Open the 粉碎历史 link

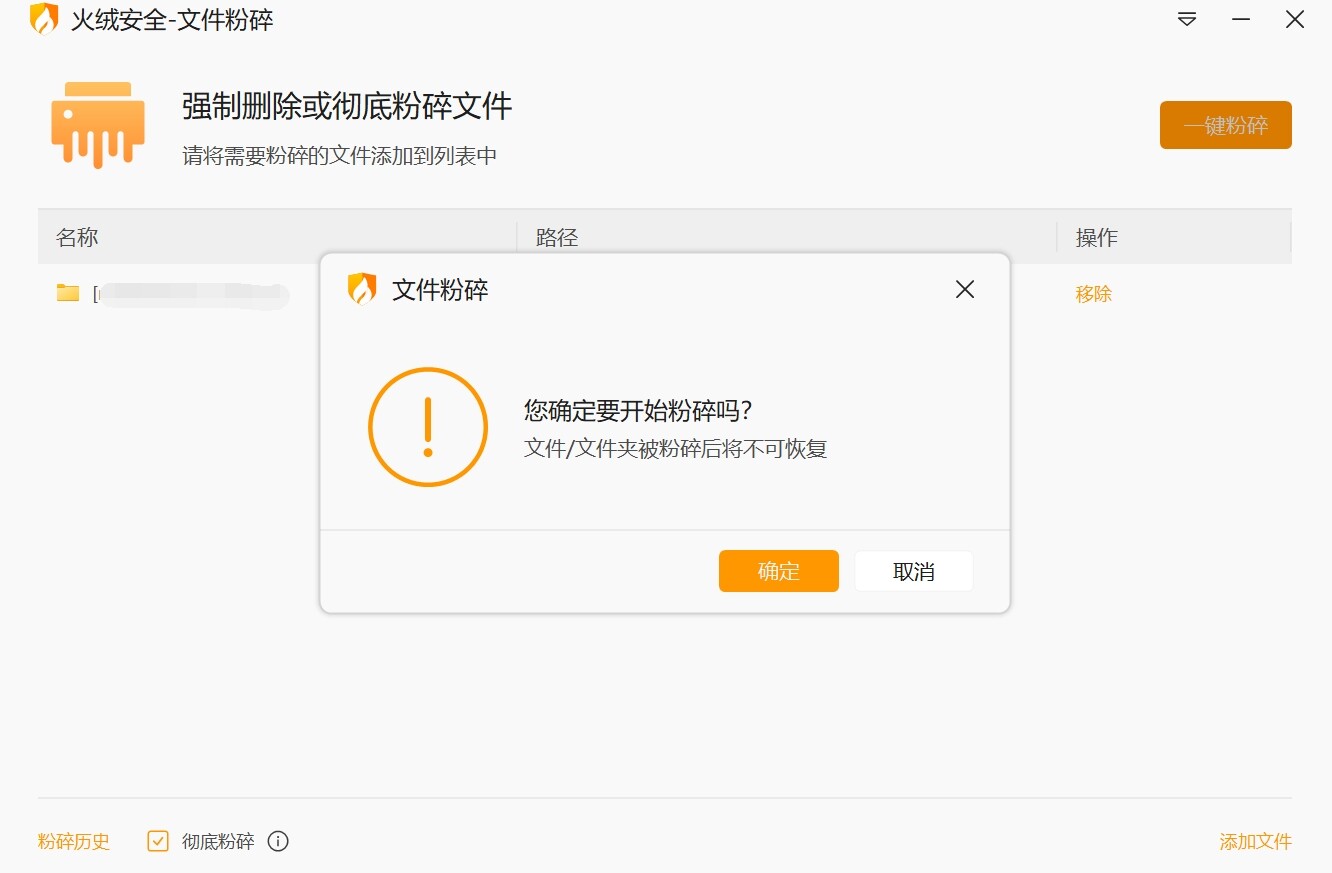(x=74, y=841)
